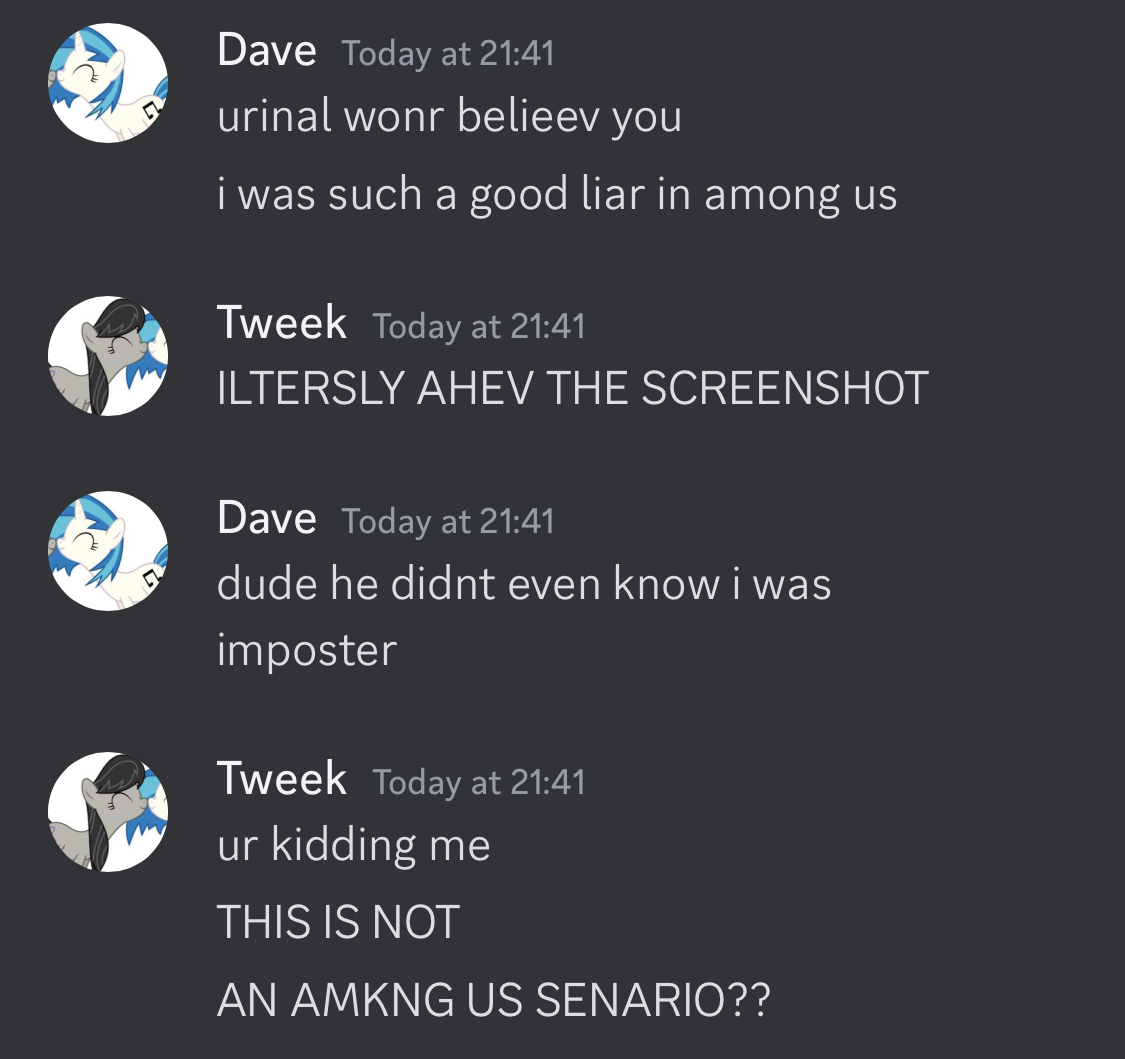Click the message 'THIS IS NOT'

click(x=338, y=922)
